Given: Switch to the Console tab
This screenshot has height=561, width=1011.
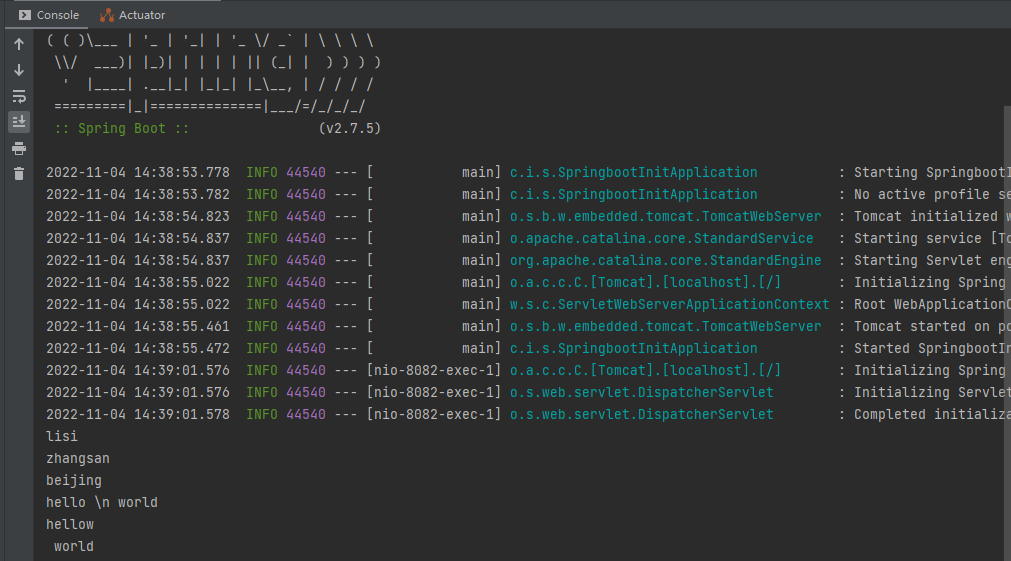Looking at the screenshot, I should pyautogui.click(x=49, y=15).
